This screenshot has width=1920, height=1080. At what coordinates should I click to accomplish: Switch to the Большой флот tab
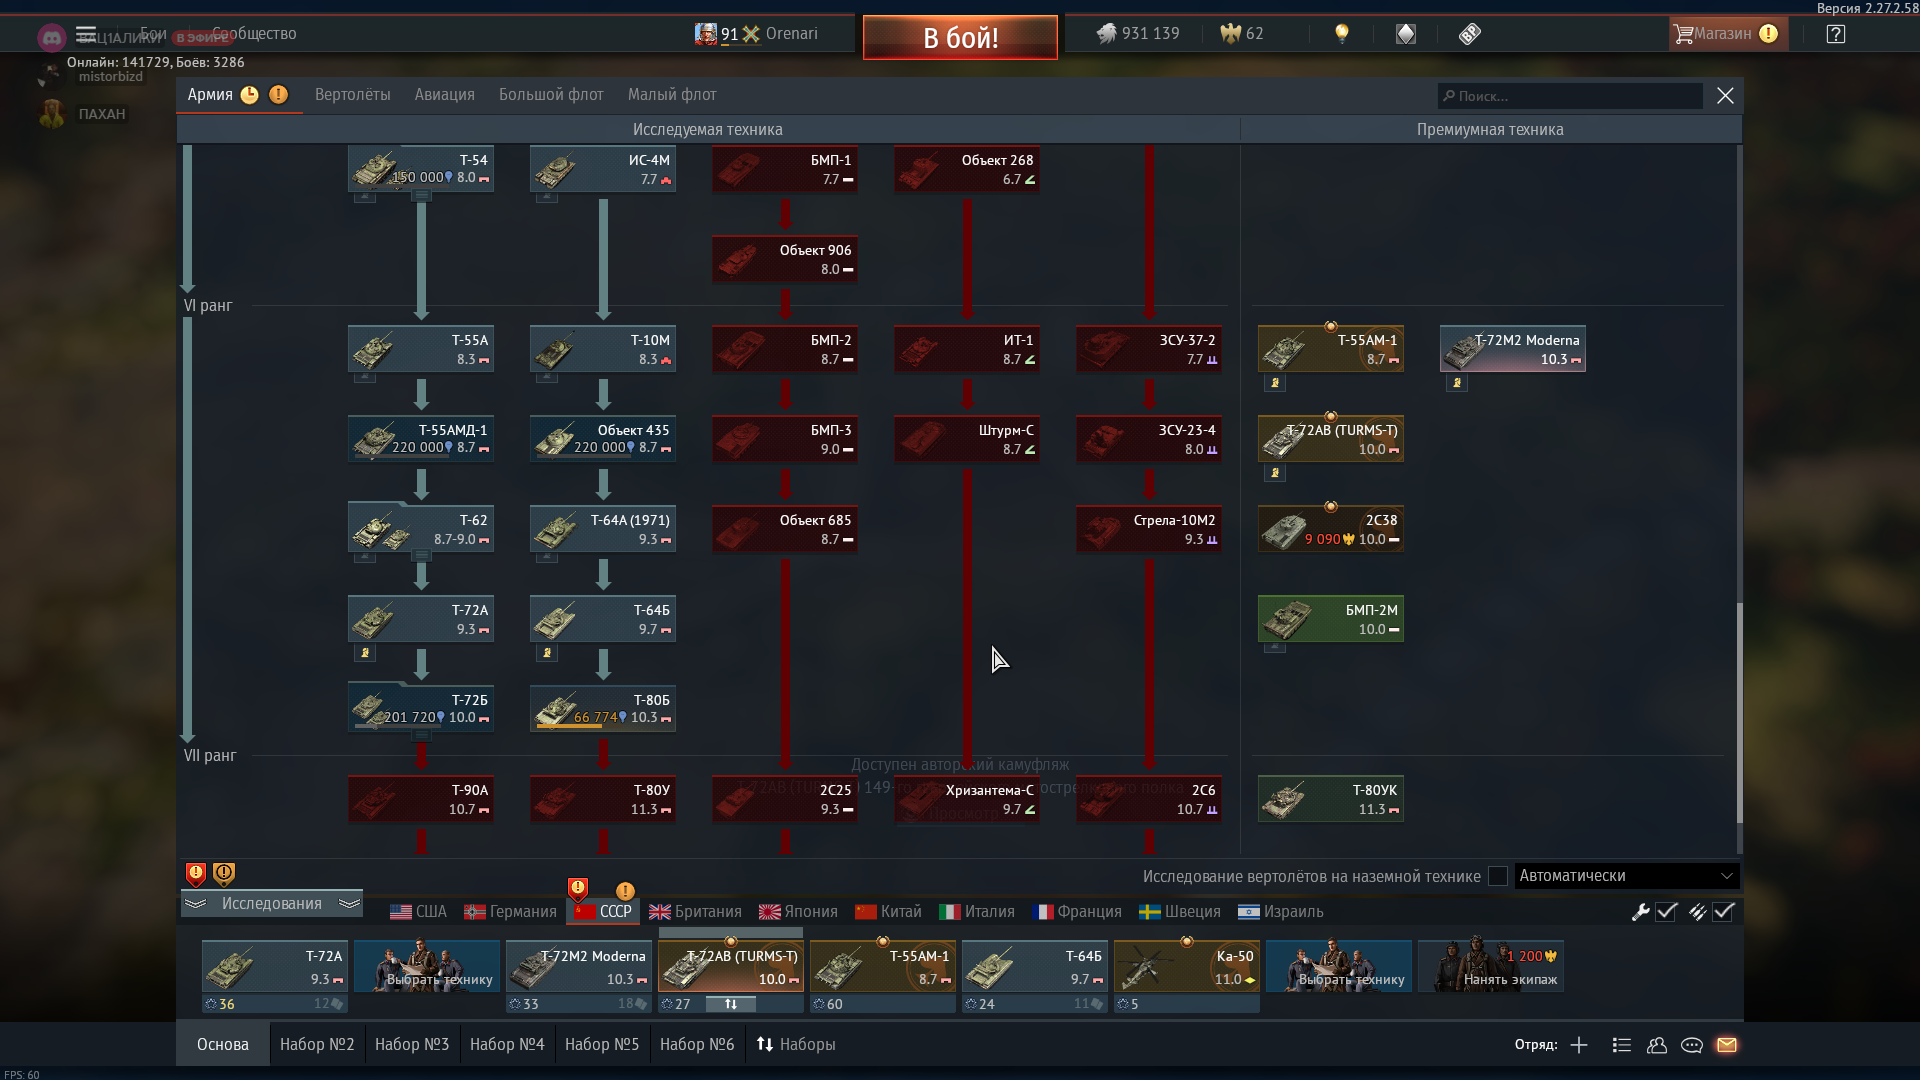pyautogui.click(x=551, y=95)
